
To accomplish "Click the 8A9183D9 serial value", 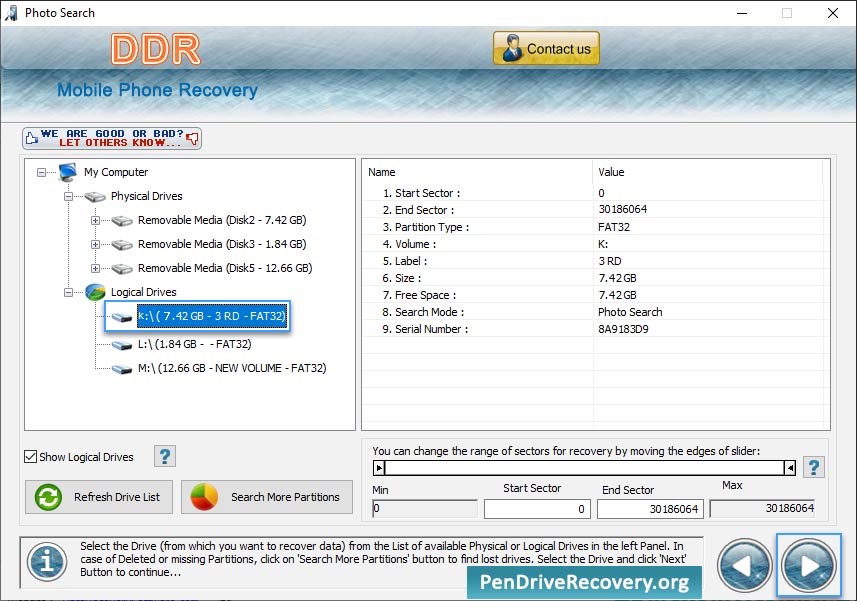I will click(x=623, y=329).
